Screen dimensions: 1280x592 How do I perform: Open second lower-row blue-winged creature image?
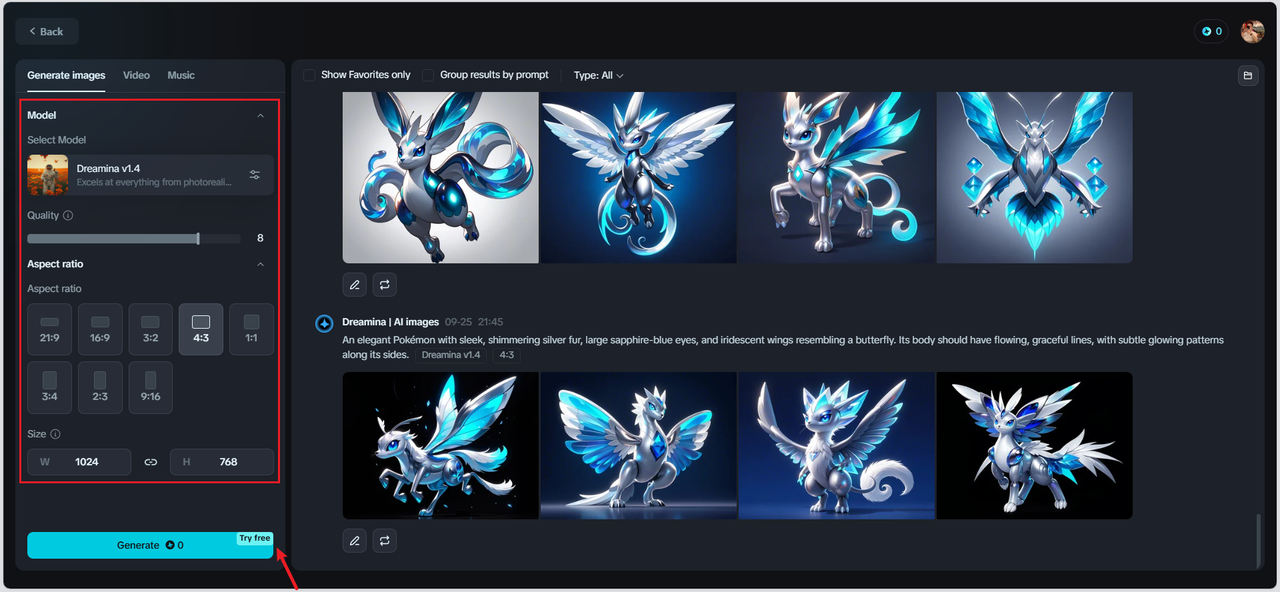638,445
